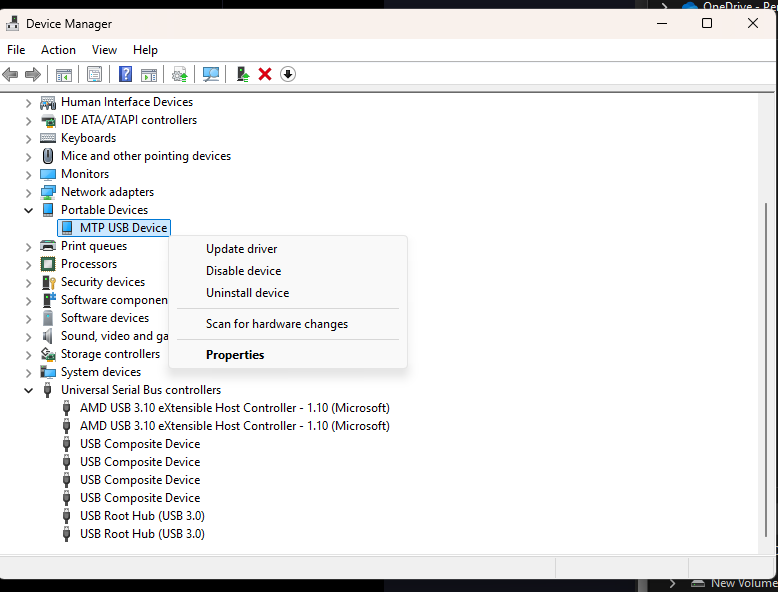Collapse the Portable Devices category
Screen dimensions: 778x592
(x=29, y=210)
